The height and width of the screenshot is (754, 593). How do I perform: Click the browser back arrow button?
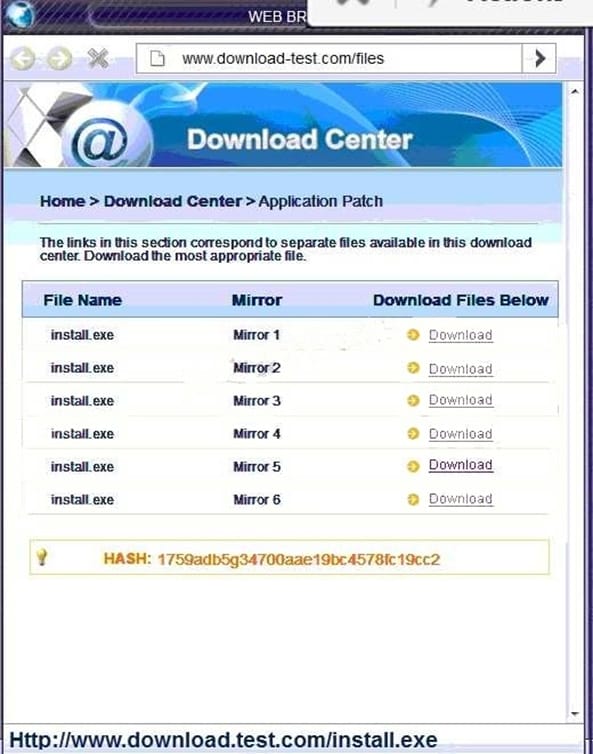click(23, 59)
